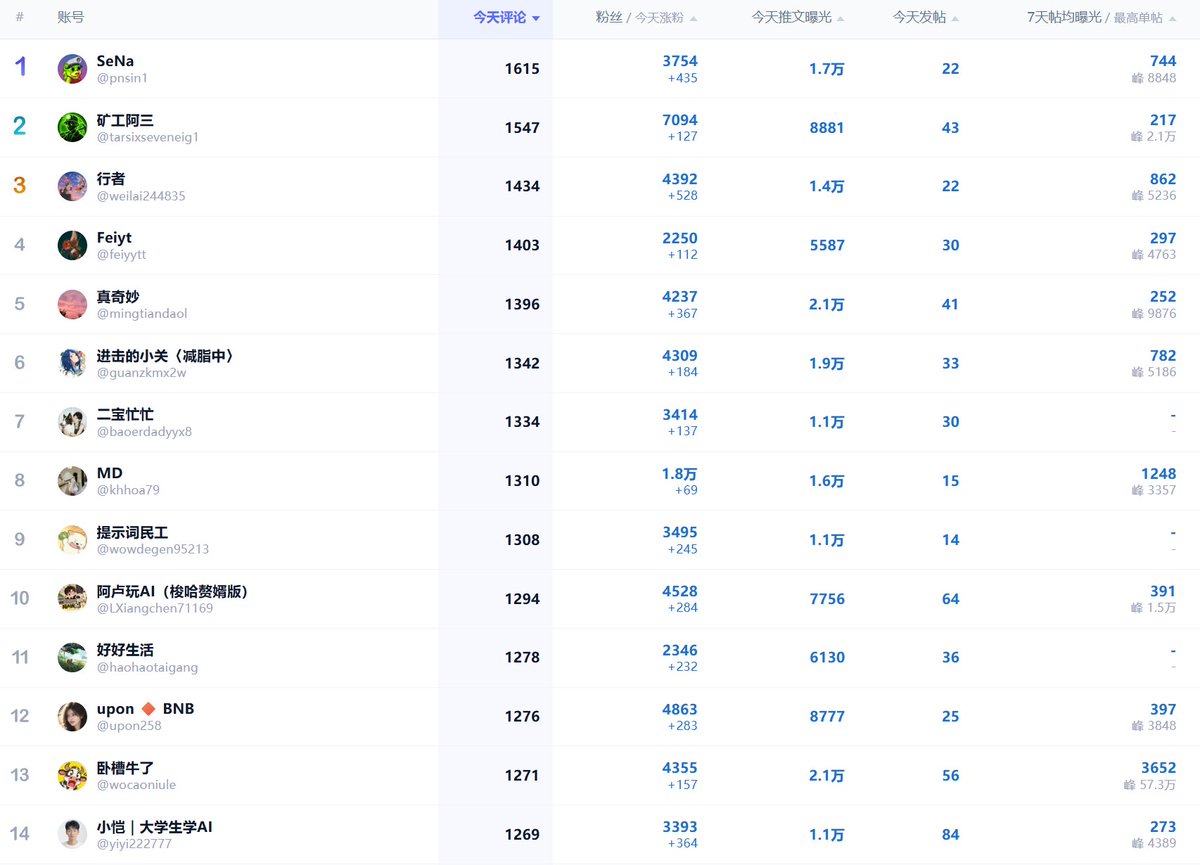Select exposure value 6130
Image resolution: width=1200 pixels, height=865 pixels.
pyautogui.click(x=827, y=657)
